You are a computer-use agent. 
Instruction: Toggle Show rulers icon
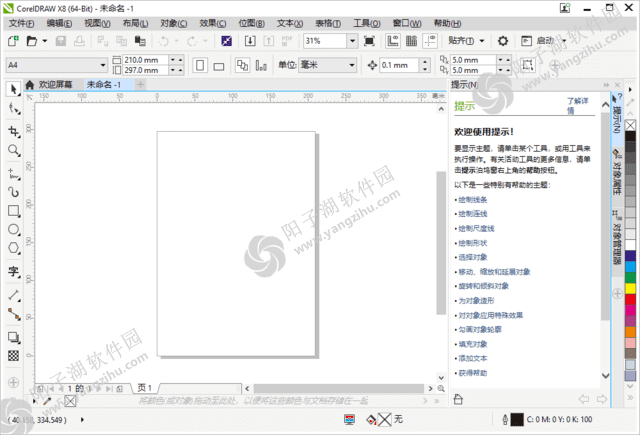(393, 41)
